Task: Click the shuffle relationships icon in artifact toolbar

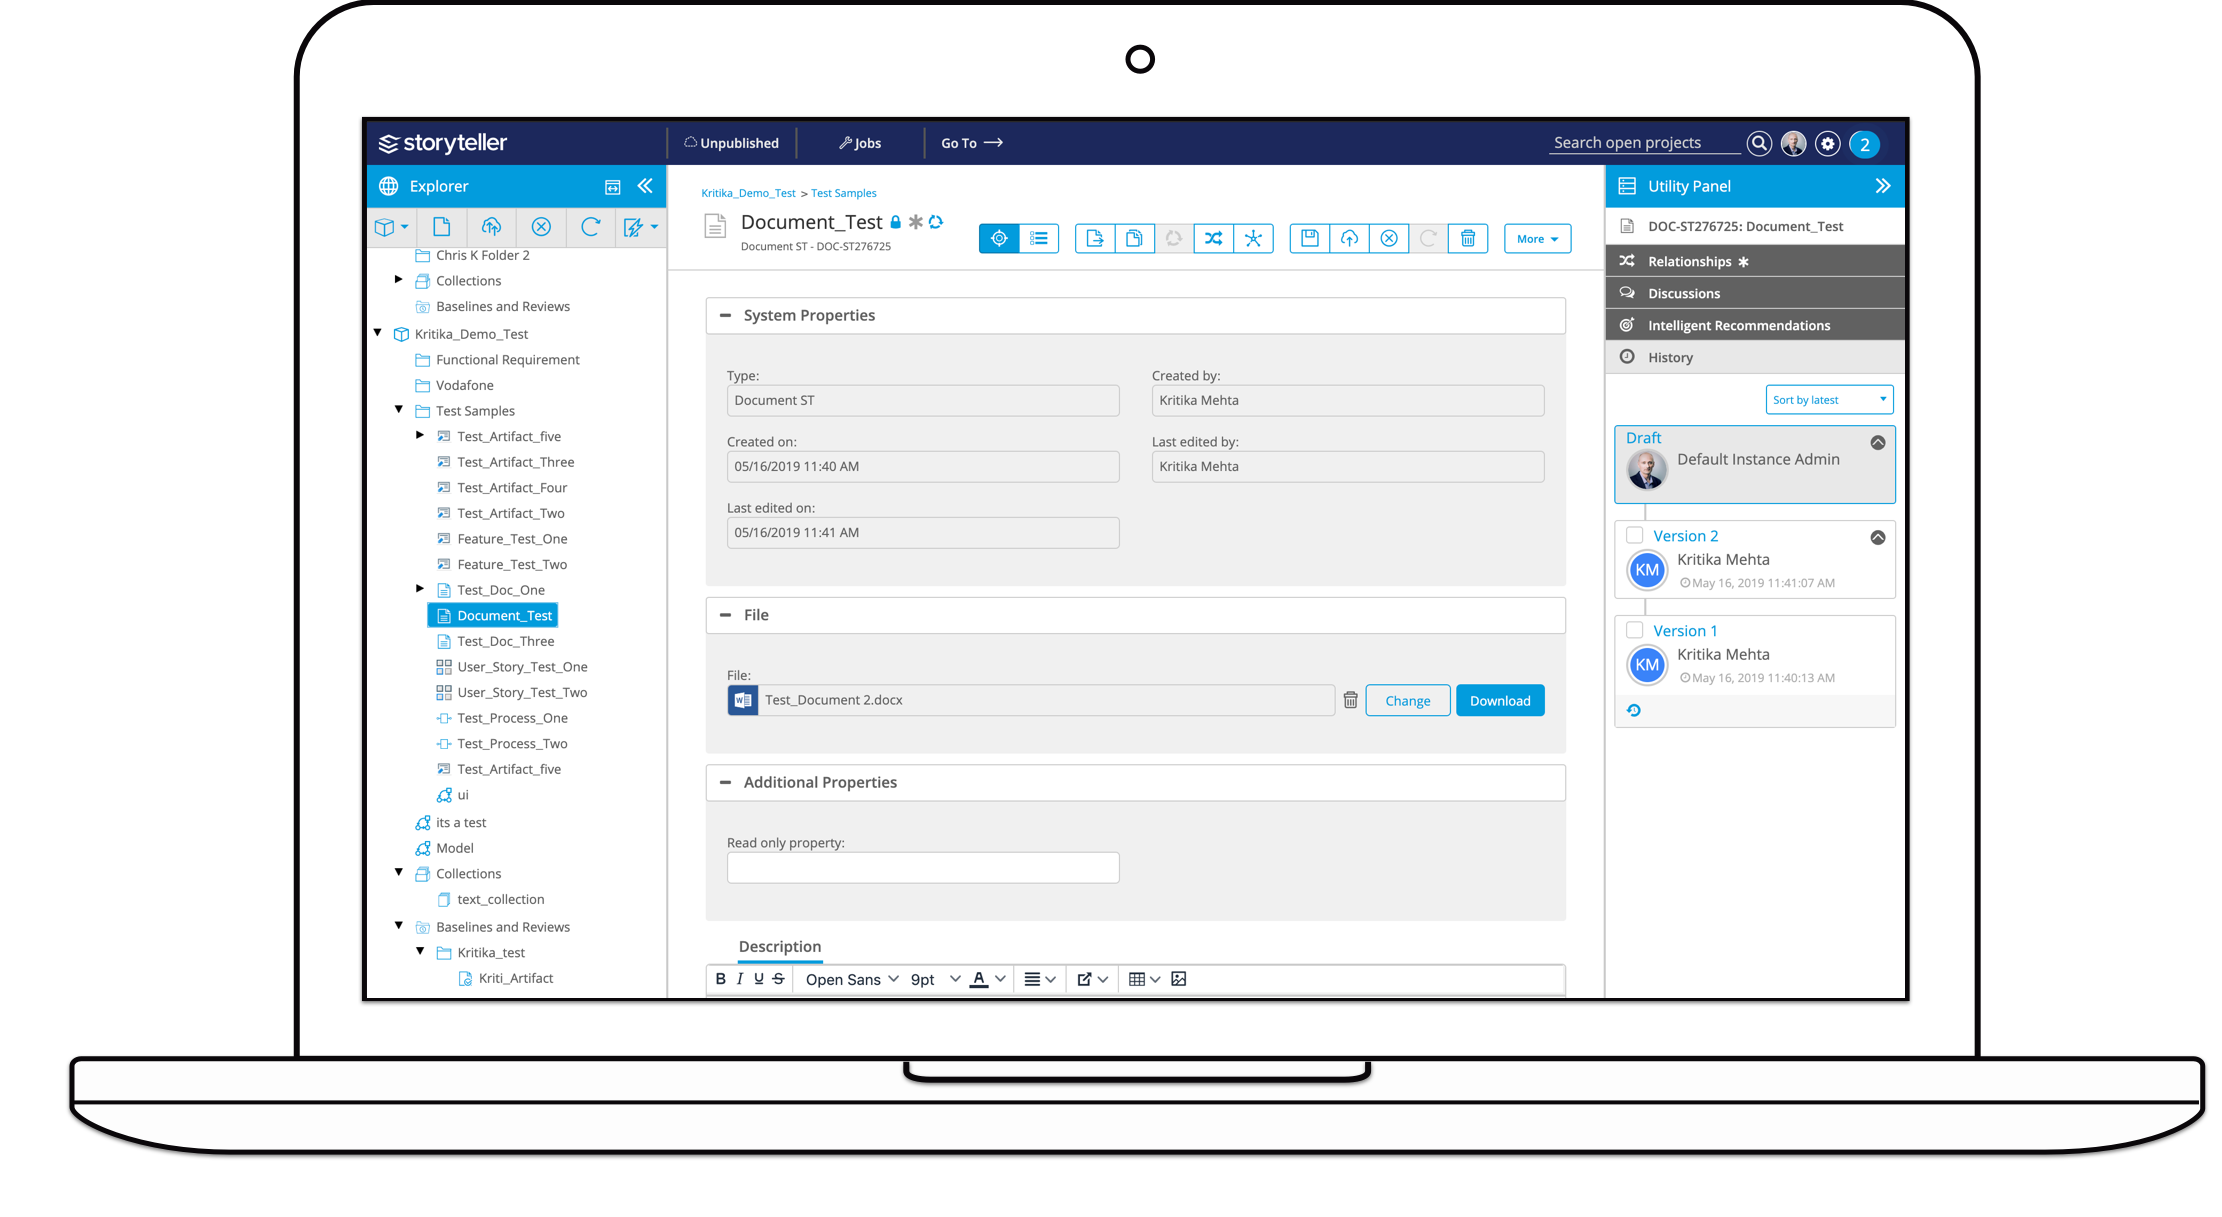Action: pyautogui.click(x=1213, y=238)
